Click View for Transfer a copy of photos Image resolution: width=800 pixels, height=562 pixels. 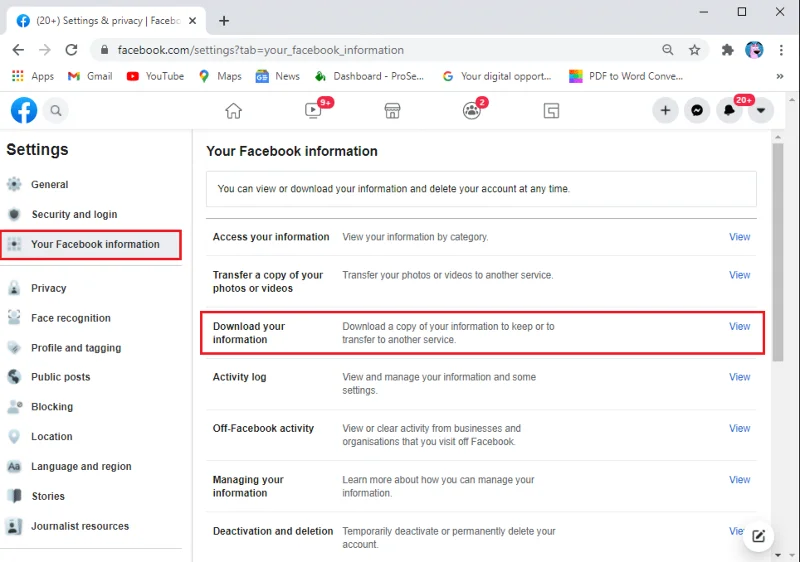tap(739, 275)
